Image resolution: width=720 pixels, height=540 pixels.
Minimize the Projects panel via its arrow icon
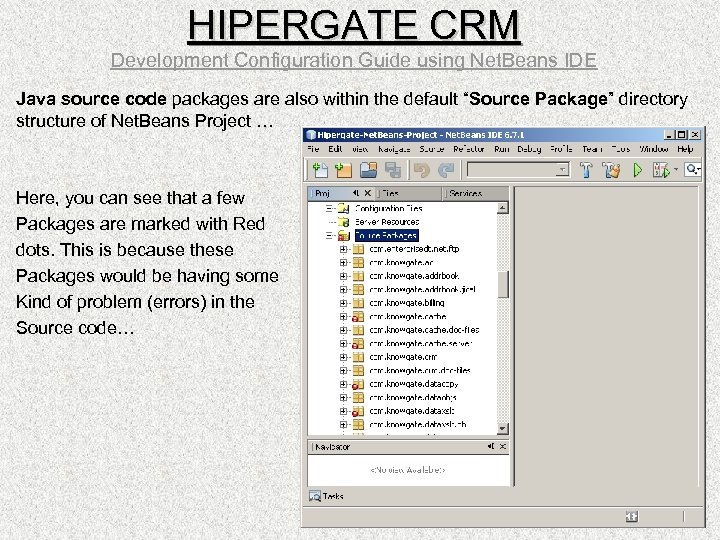coord(356,193)
